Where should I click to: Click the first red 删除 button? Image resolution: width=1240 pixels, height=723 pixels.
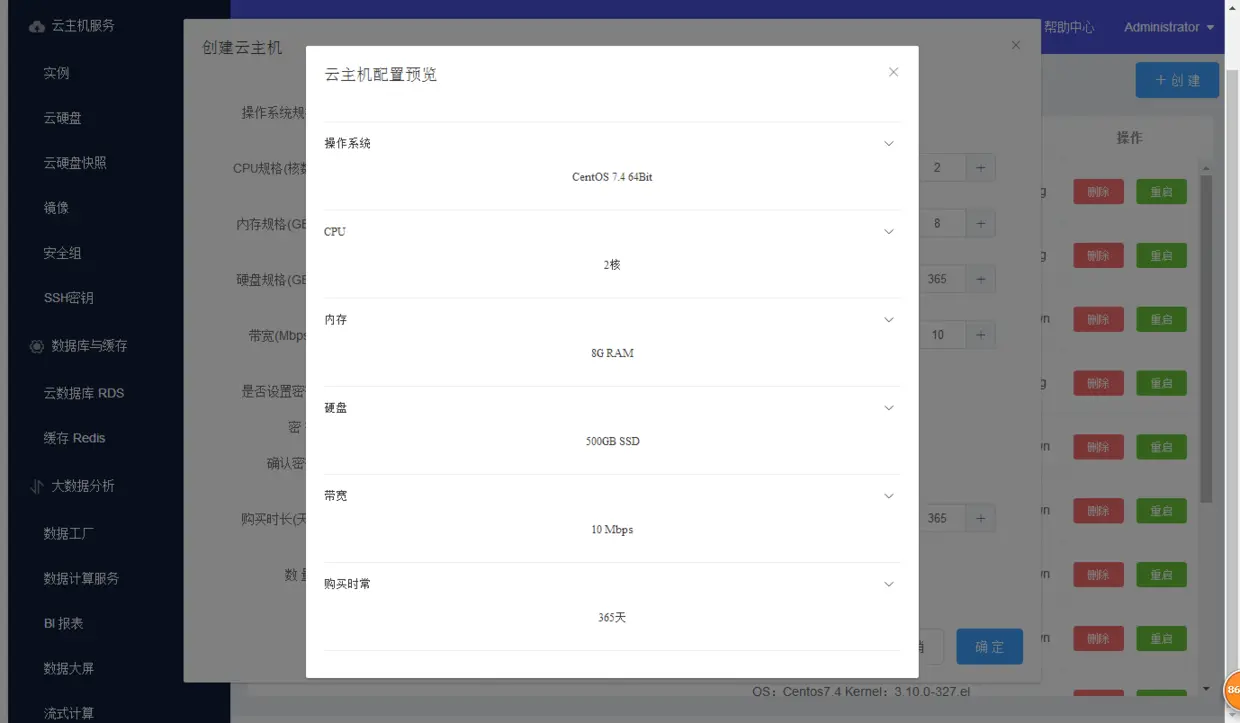tap(1098, 191)
